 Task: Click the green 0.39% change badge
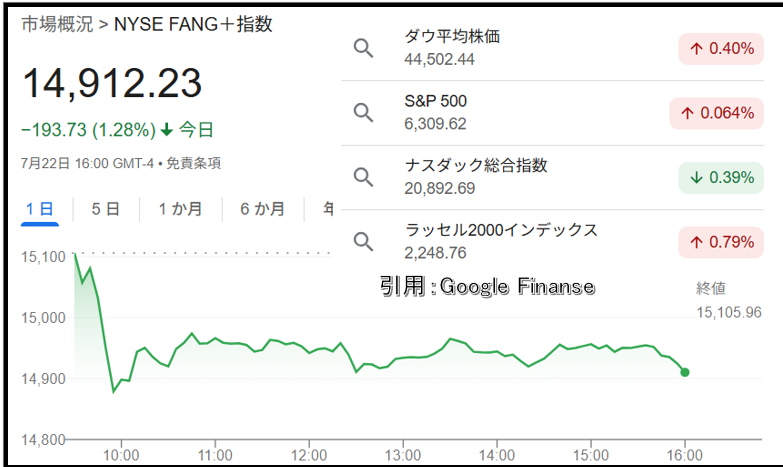coord(721,177)
